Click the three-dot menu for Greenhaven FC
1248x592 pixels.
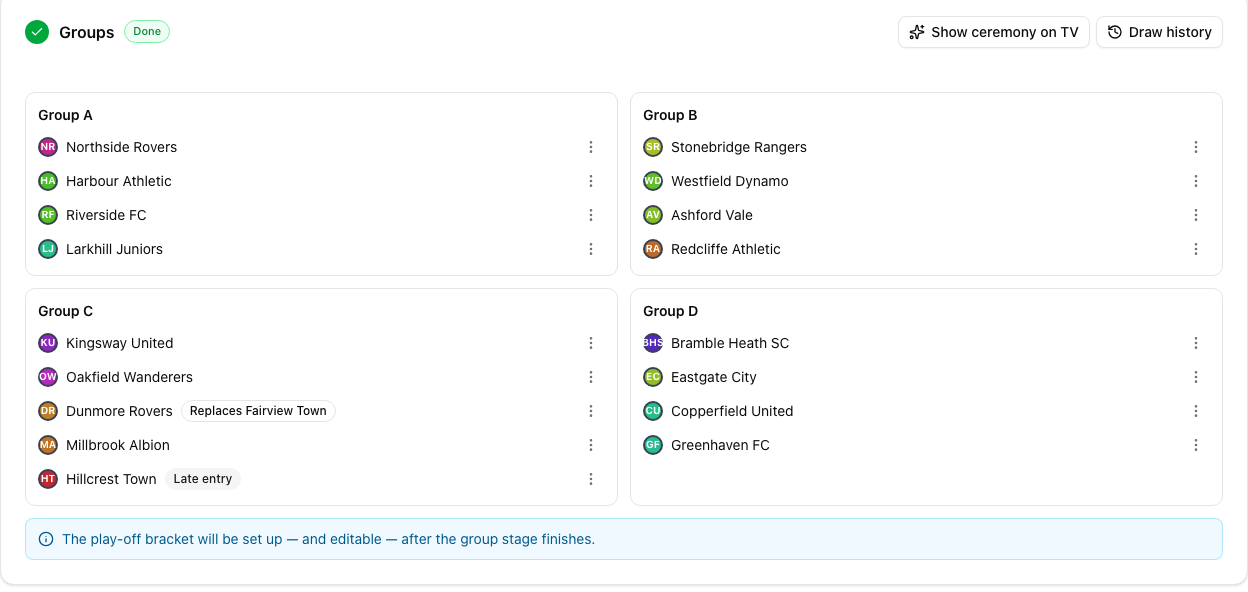tap(1196, 445)
